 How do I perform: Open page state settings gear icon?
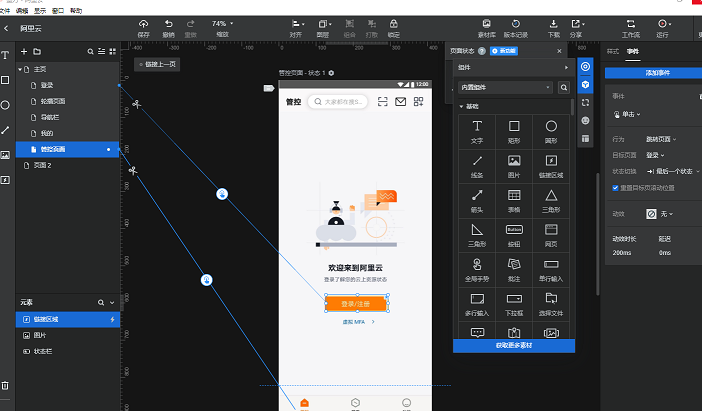coord(331,73)
